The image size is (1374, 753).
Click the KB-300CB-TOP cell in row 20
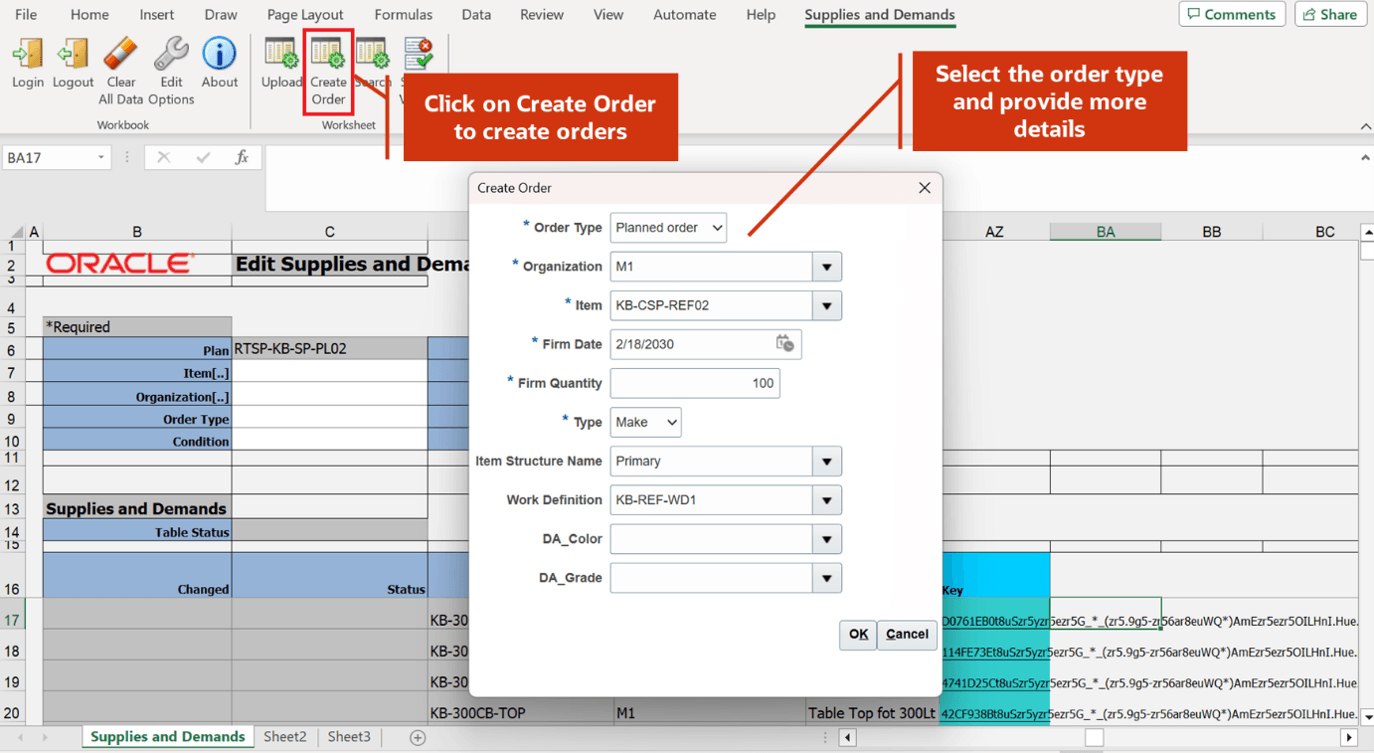pyautogui.click(x=520, y=714)
